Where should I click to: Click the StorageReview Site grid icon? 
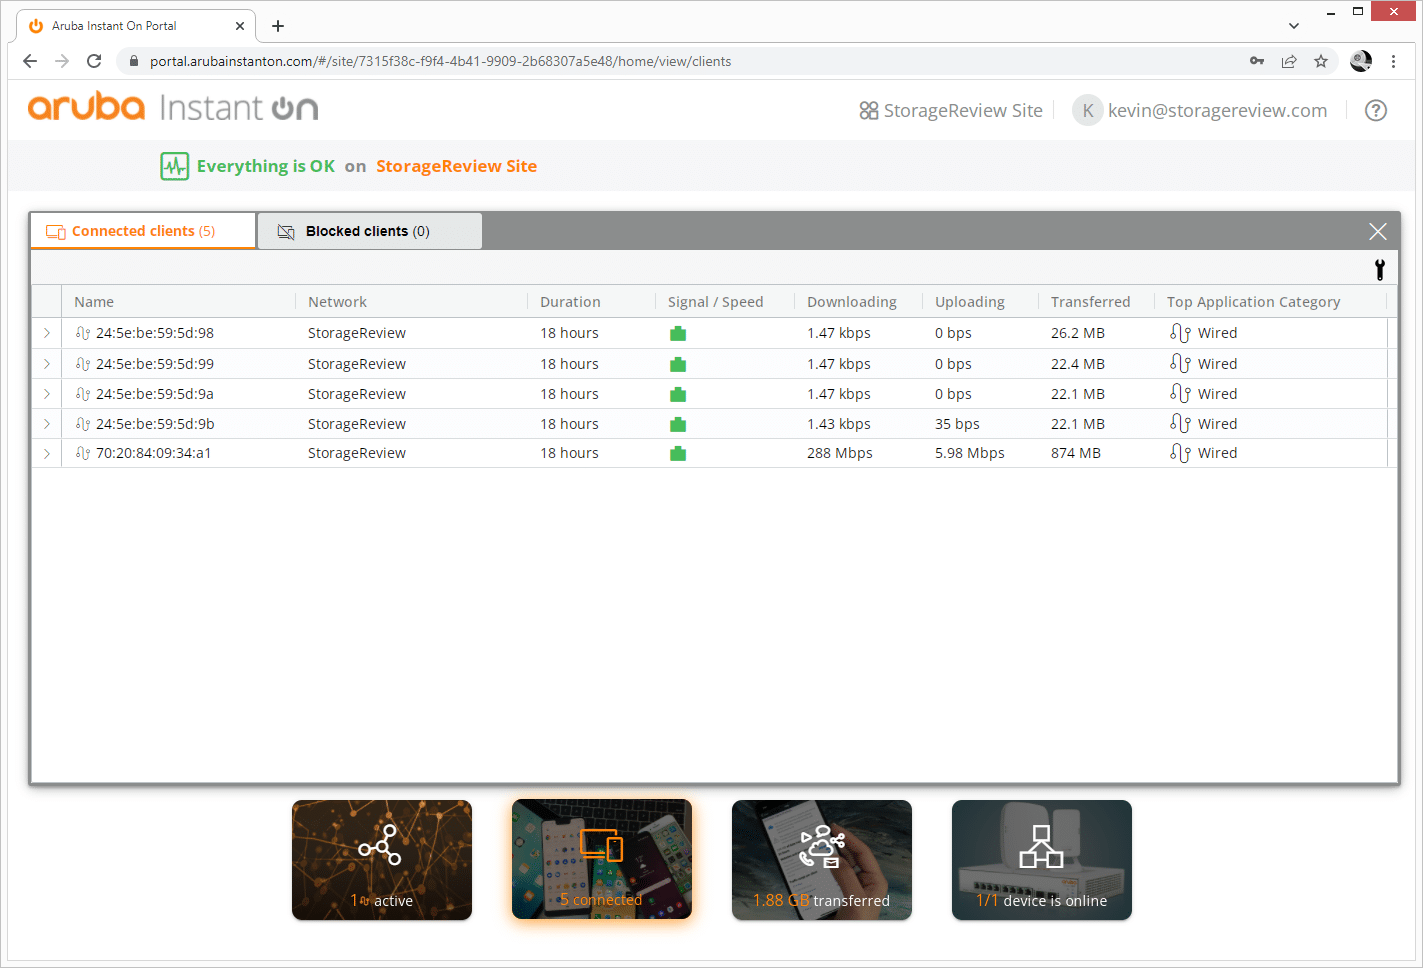click(x=868, y=110)
